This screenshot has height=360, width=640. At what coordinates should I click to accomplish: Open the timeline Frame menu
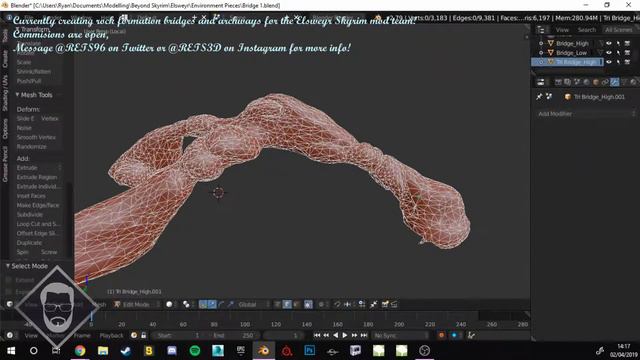(82, 336)
